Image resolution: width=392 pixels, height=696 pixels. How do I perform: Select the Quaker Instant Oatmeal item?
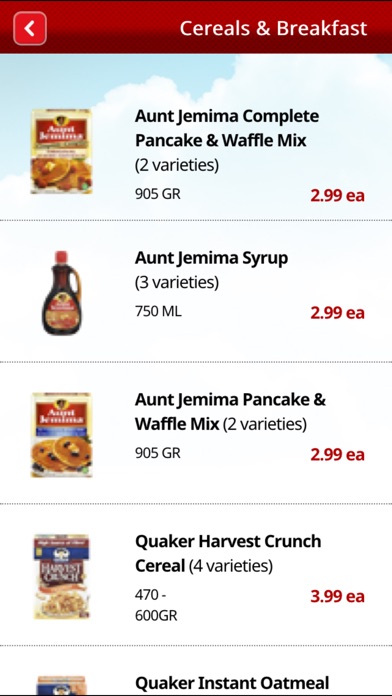click(x=196, y=671)
